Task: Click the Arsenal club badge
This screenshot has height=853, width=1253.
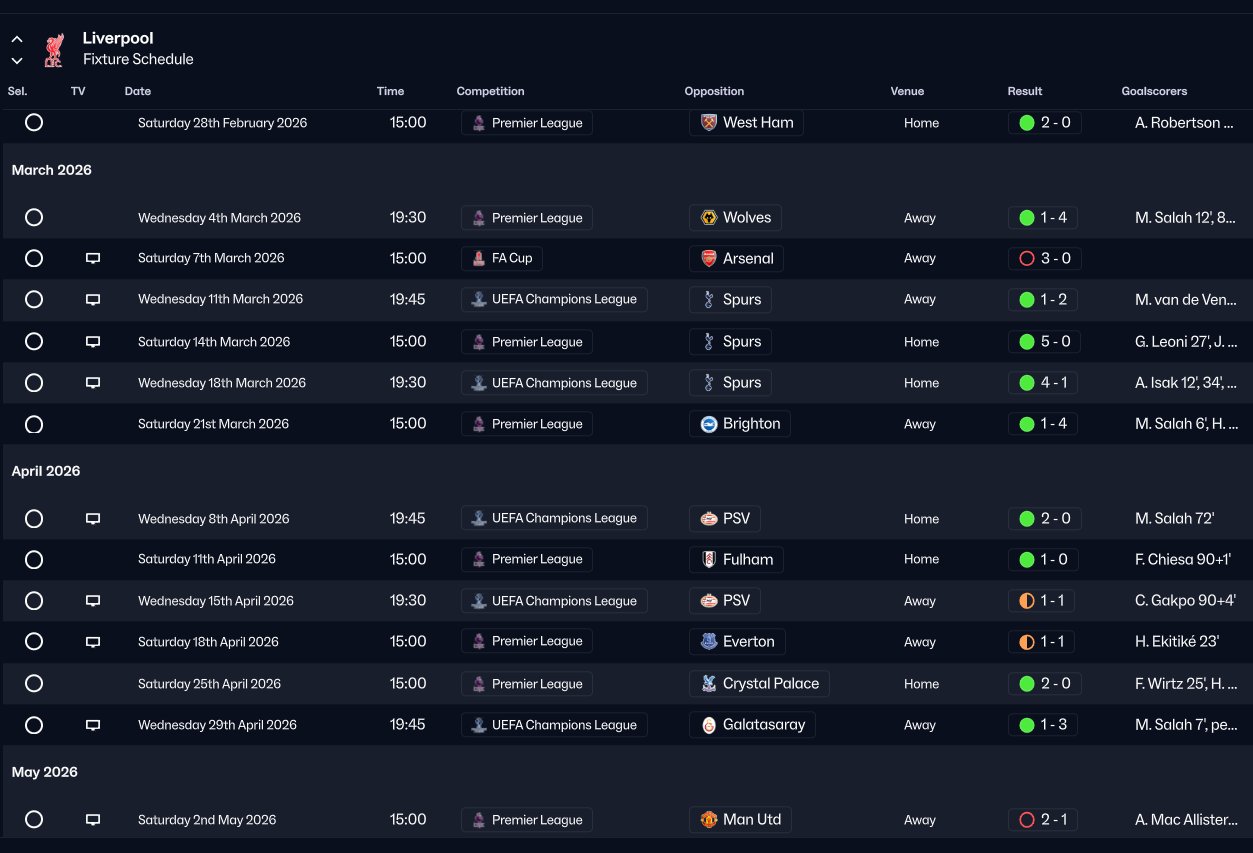Action: click(709, 258)
